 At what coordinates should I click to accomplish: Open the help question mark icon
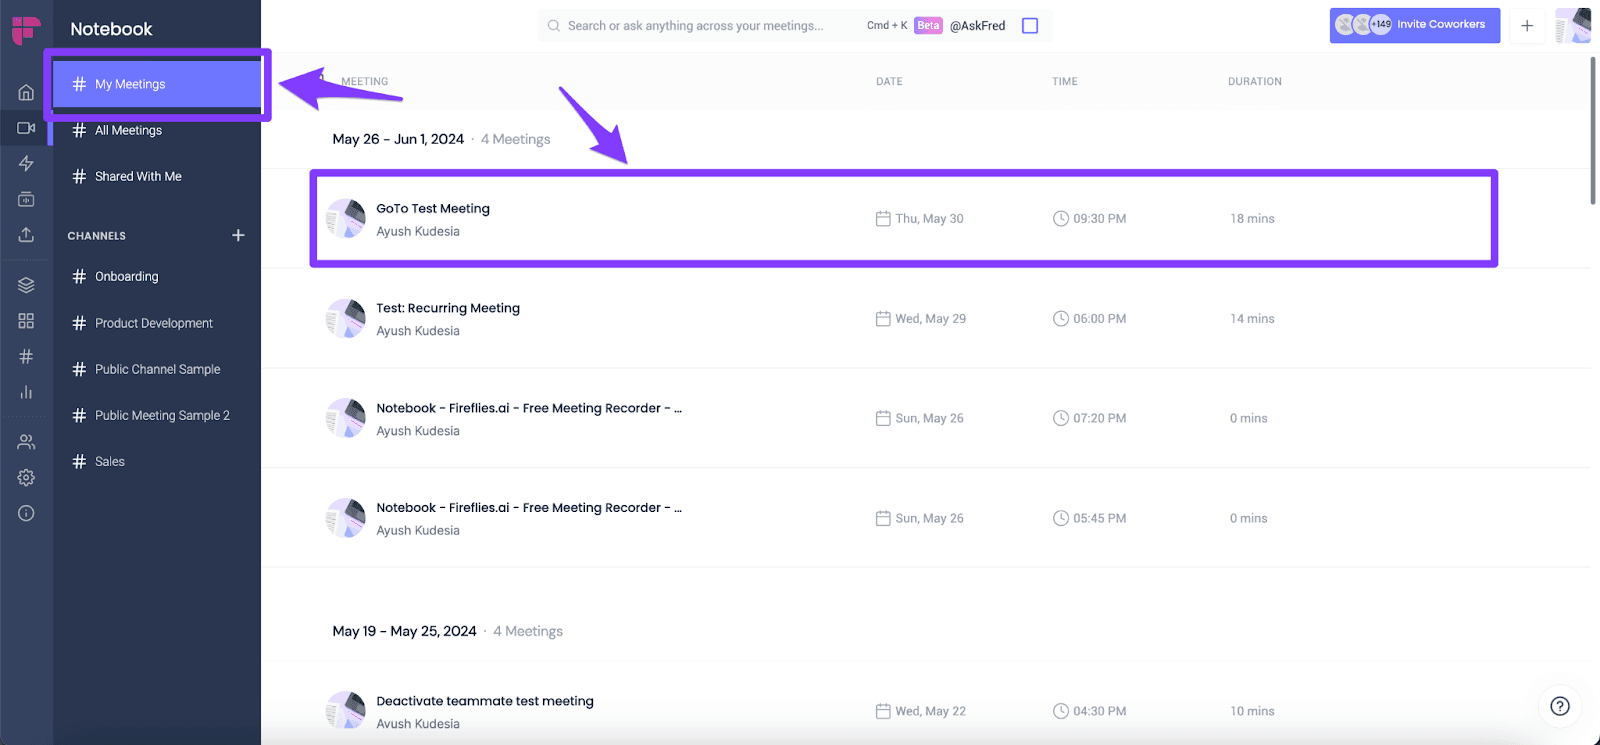point(1559,706)
